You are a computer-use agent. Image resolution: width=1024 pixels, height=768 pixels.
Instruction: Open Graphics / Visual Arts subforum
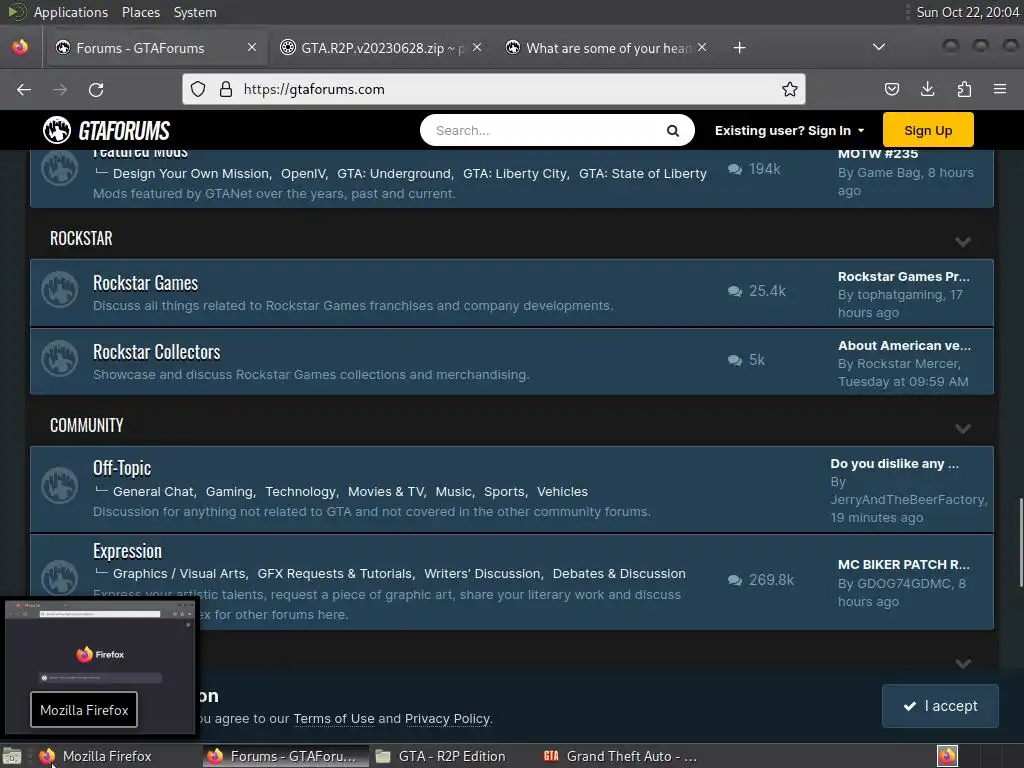[179, 573]
